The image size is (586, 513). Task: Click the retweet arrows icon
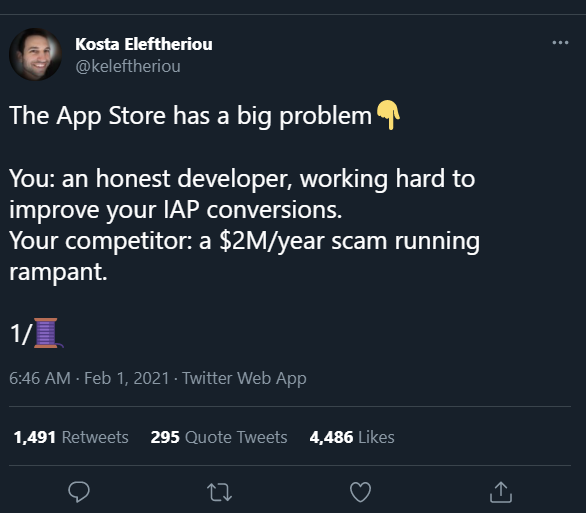[219, 492]
